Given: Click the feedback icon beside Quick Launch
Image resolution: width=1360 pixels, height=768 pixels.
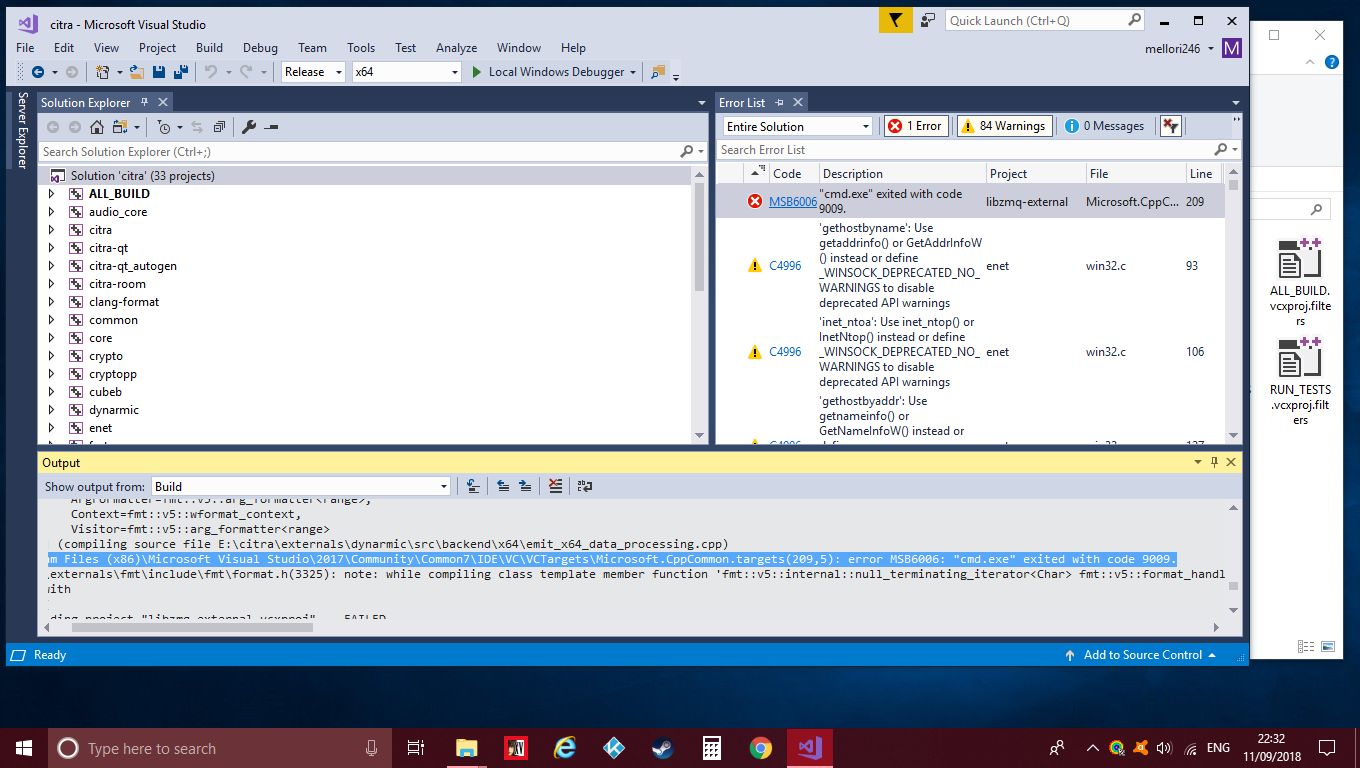Looking at the screenshot, I should [x=929, y=20].
